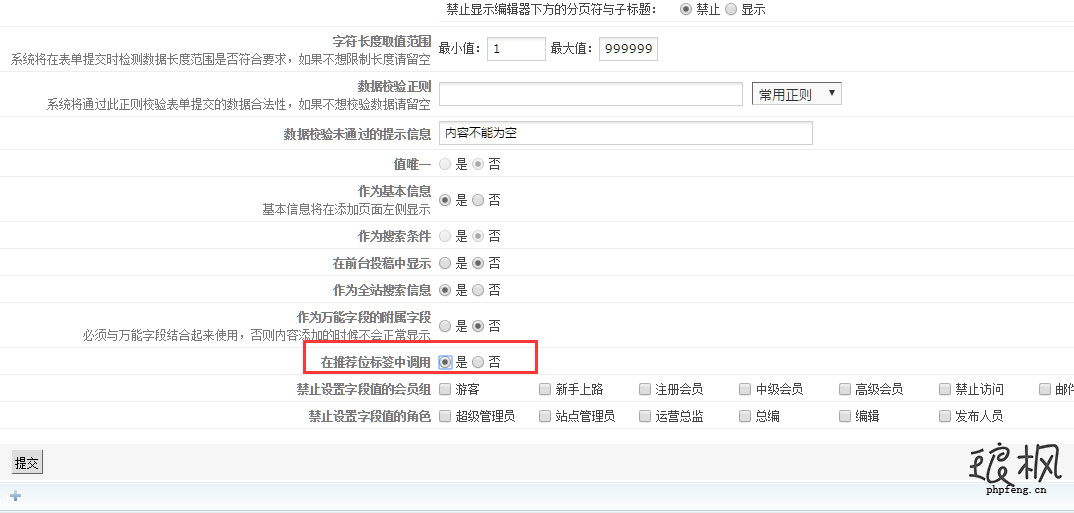Select 显示 radio for editor pagination
The width and height of the screenshot is (1074, 513).
coord(731,10)
